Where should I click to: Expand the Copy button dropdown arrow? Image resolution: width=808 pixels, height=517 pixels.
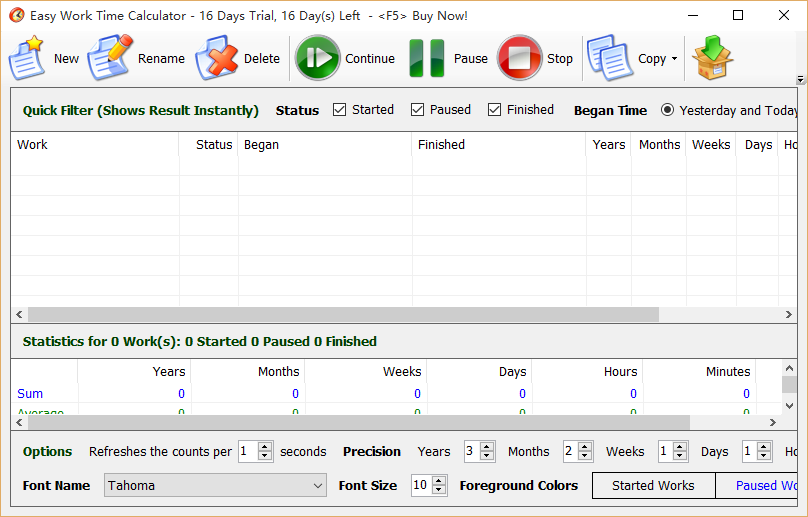[x=674, y=59]
